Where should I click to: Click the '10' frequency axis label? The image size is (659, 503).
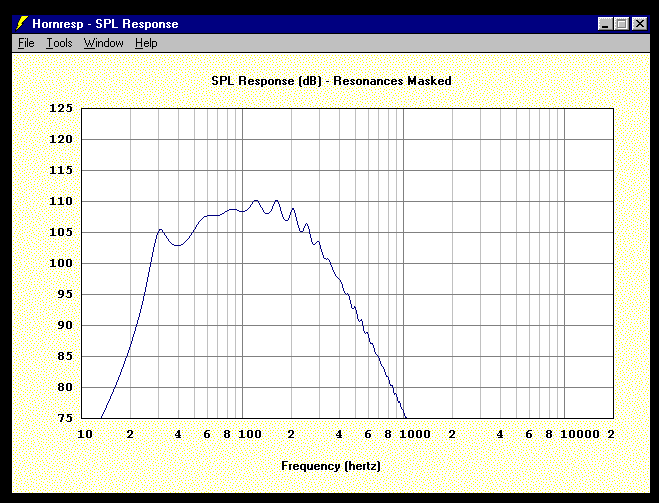85,434
